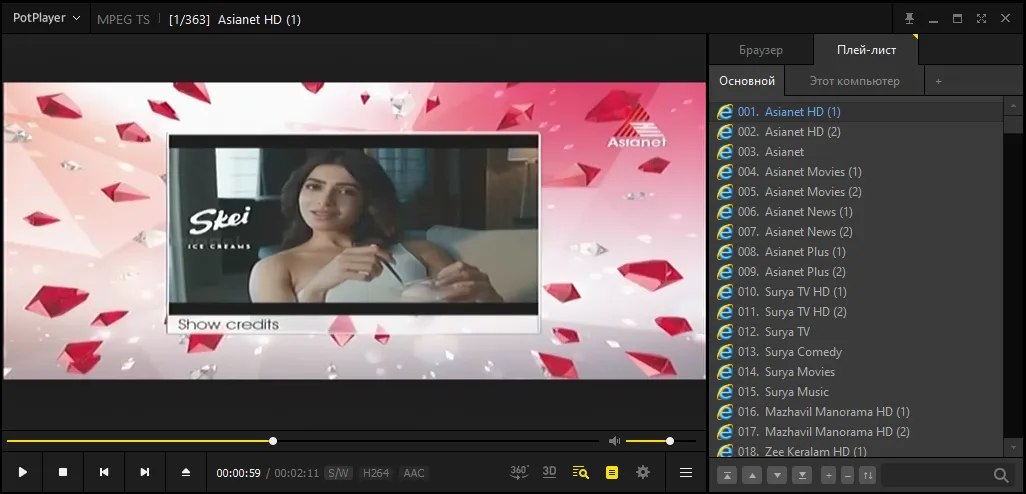The width and height of the screenshot is (1026, 494).
Task: Select playlist item 007. Asianet News (2)
Action: coord(856,232)
